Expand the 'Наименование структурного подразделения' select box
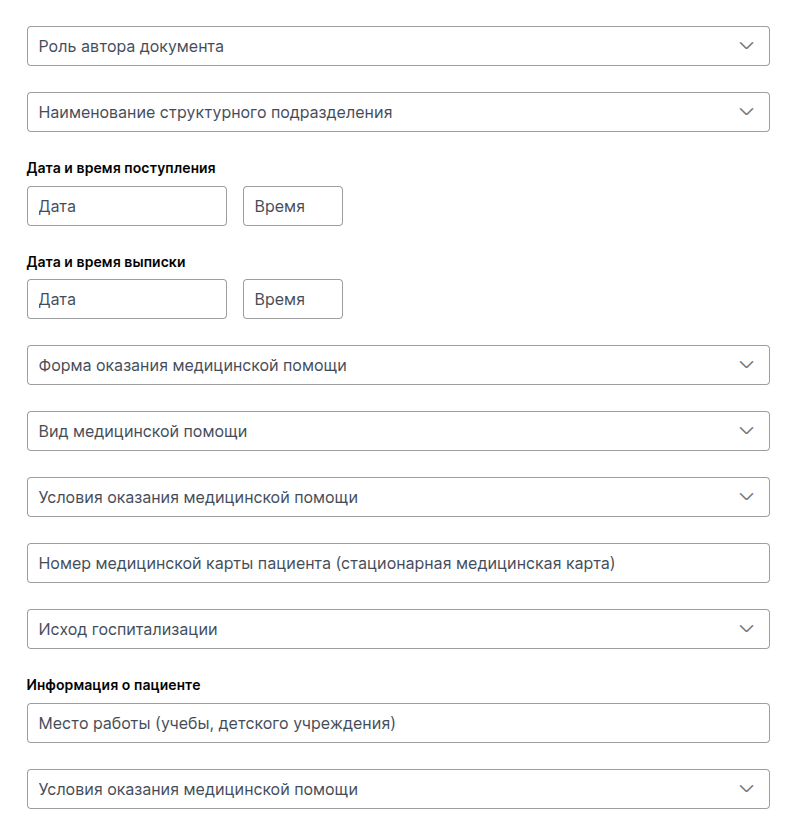This screenshot has width=793, height=819. pos(398,112)
